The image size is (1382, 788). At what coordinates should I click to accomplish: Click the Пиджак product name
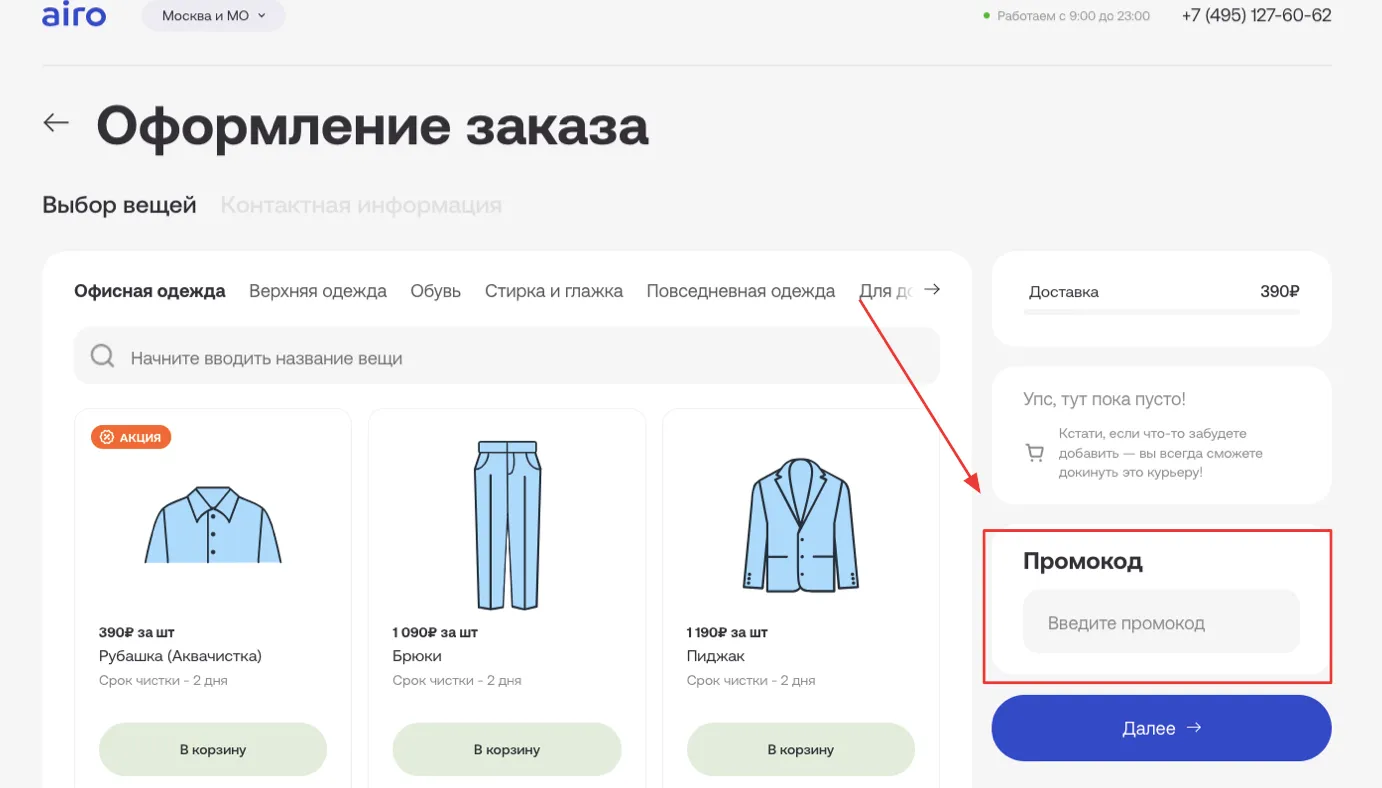[x=716, y=656]
